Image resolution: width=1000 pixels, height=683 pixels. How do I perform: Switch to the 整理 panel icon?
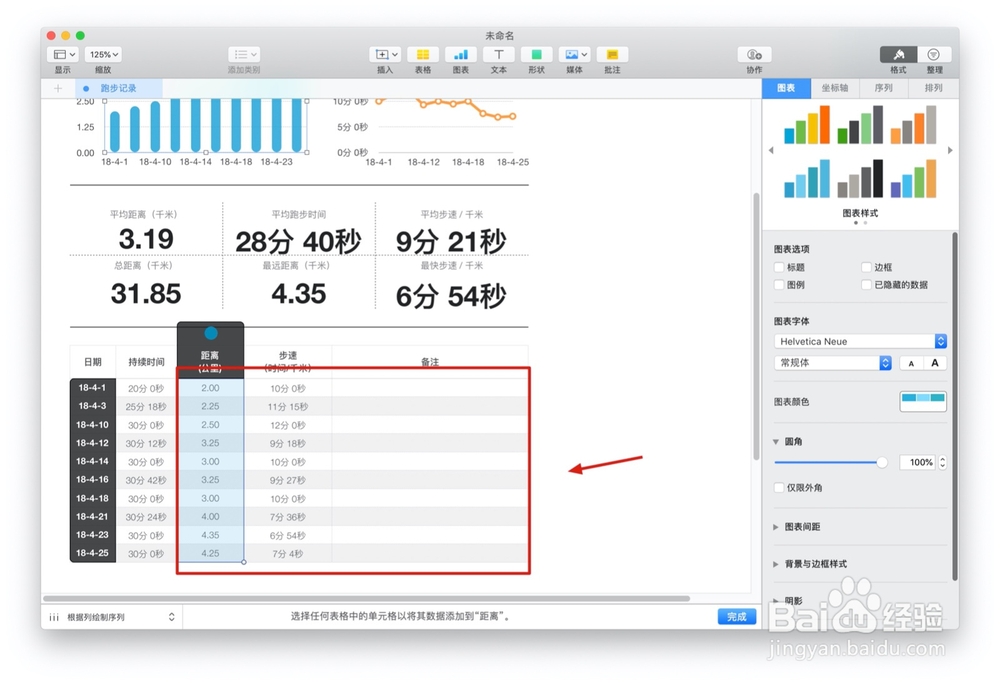pos(932,55)
